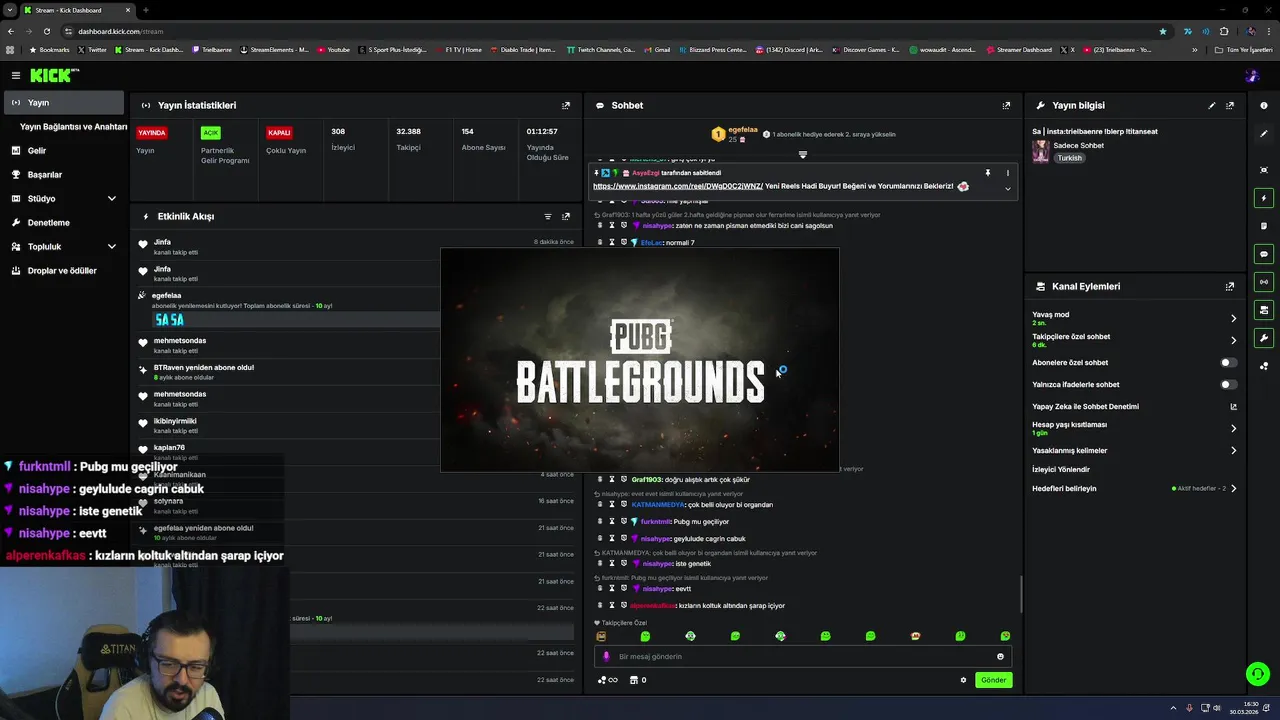Screen dimensions: 1280x720
Task: Pop out the Etkinlik Akışı panel
Action: coord(566,216)
